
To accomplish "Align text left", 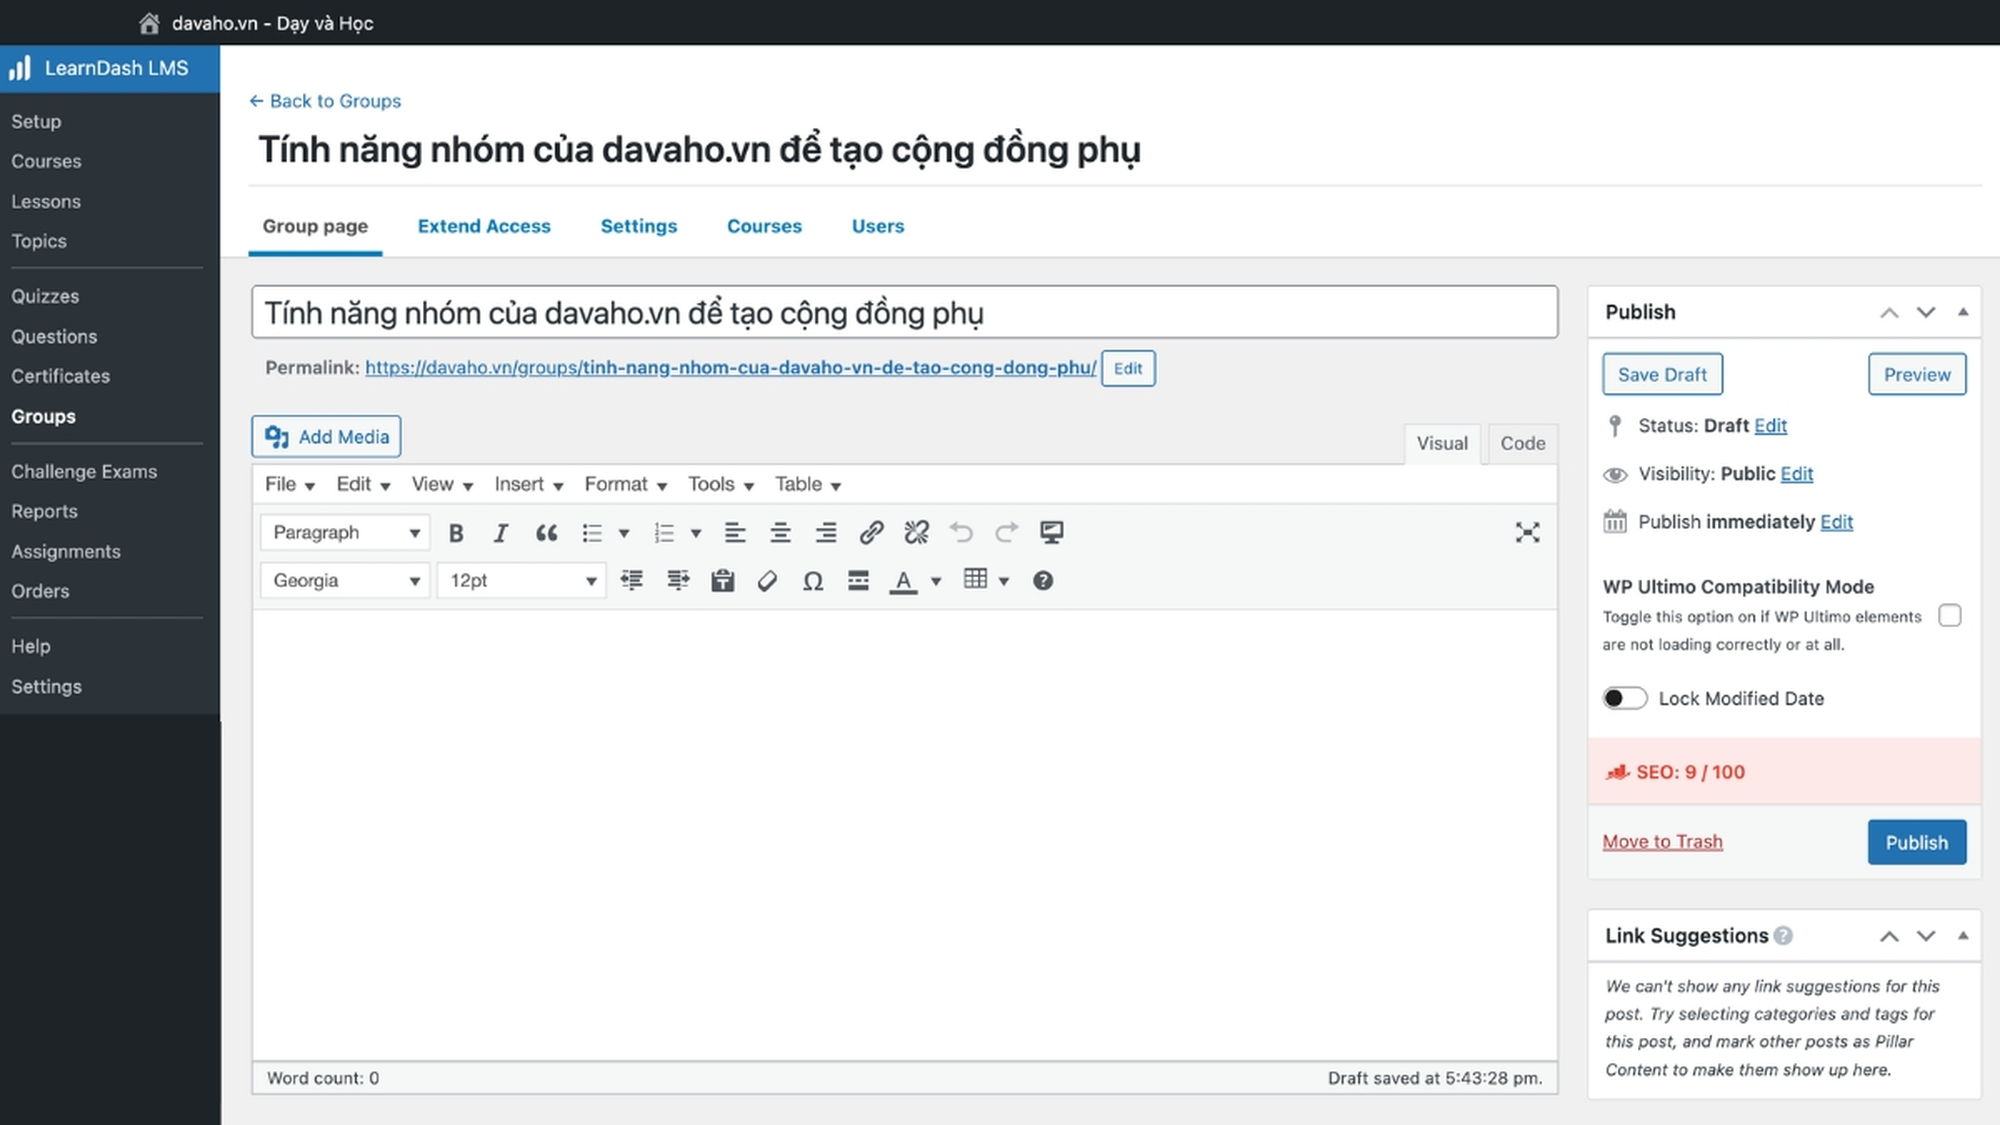I will (735, 533).
